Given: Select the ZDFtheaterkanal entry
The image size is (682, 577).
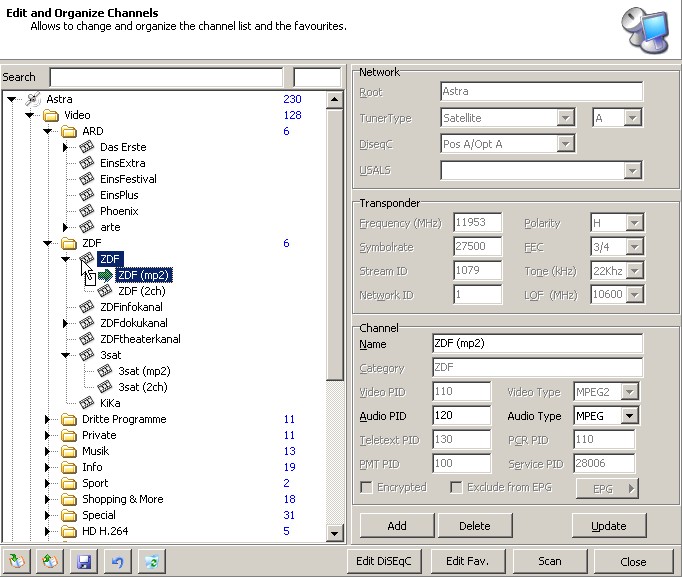Looking at the screenshot, I should pos(140,339).
